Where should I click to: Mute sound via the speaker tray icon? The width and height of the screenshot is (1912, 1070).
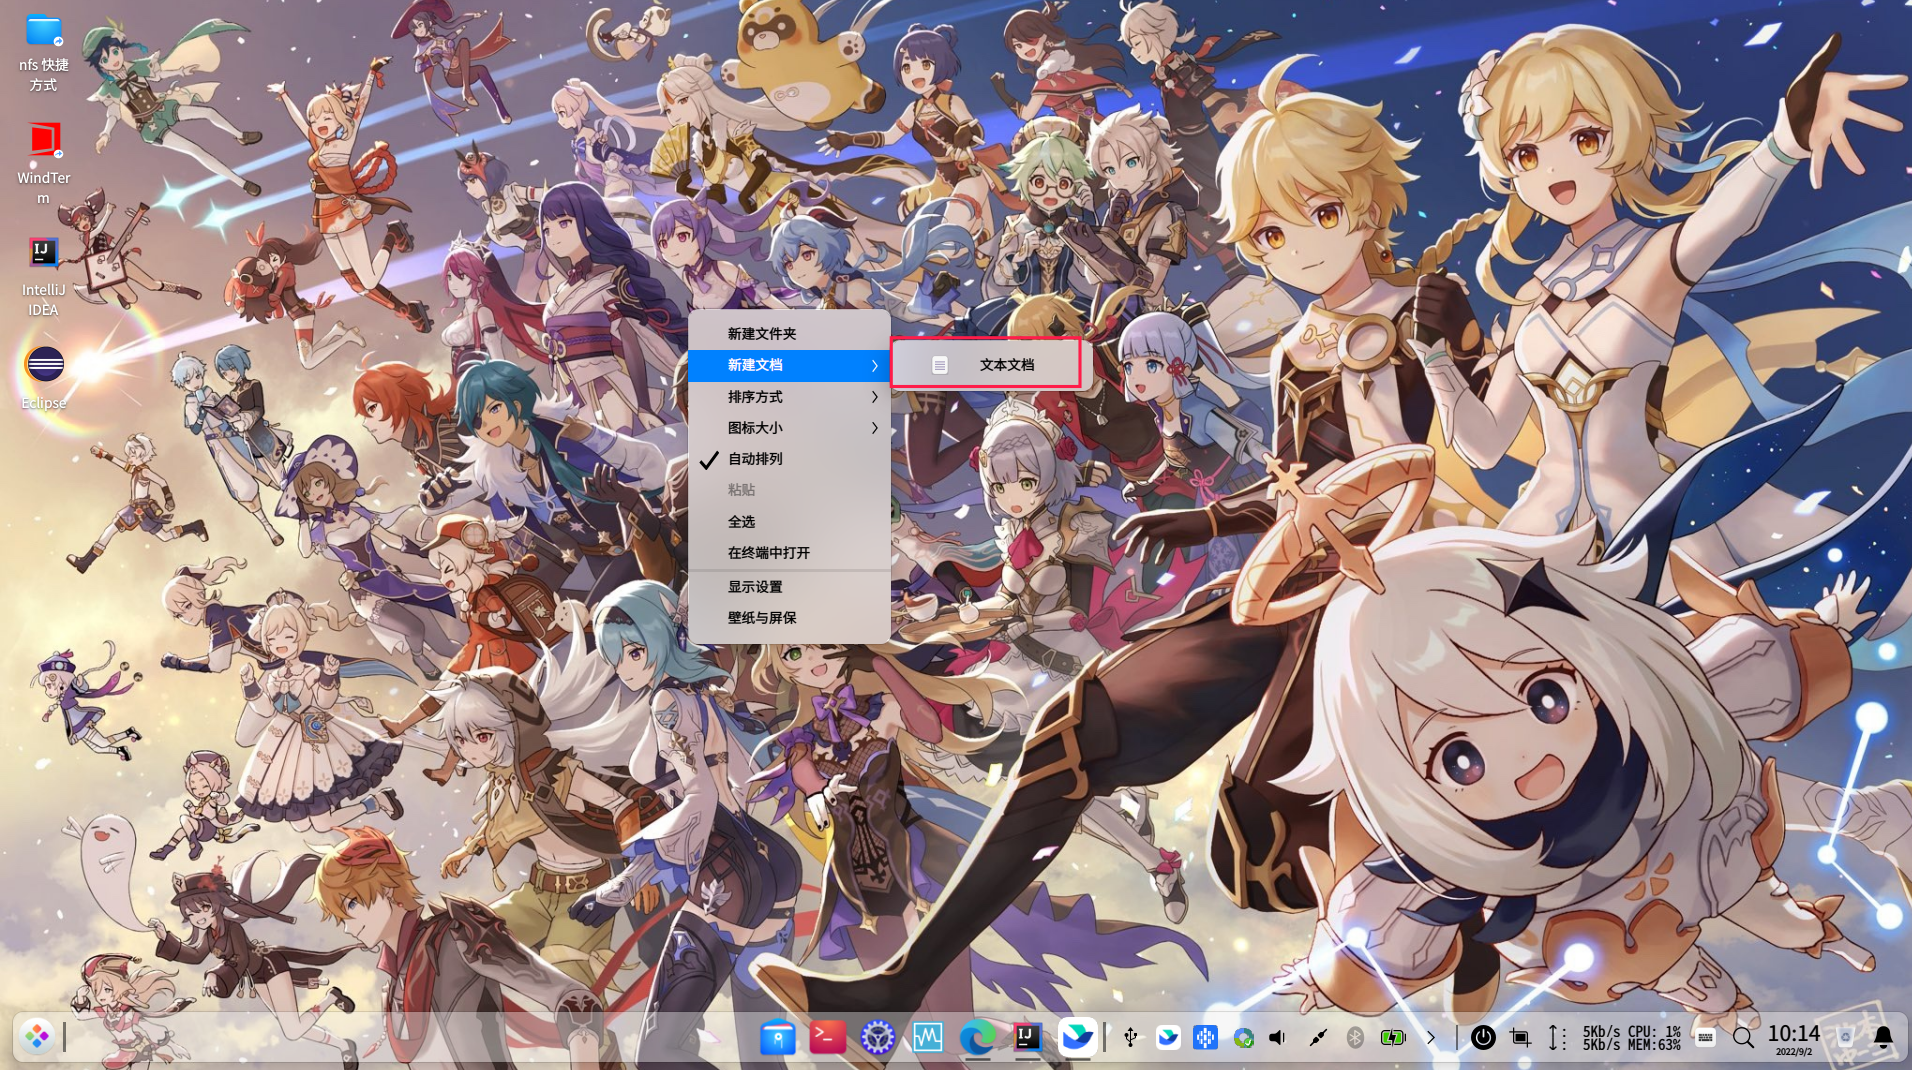(1278, 1037)
